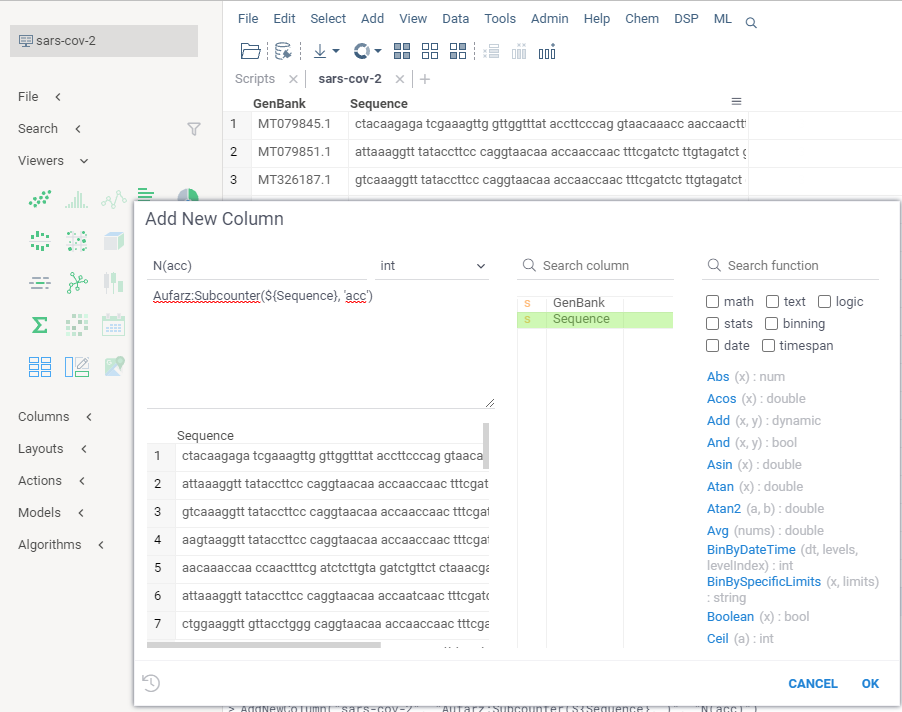Add the calendar viewer
This screenshot has height=712, width=902.
click(x=113, y=325)
